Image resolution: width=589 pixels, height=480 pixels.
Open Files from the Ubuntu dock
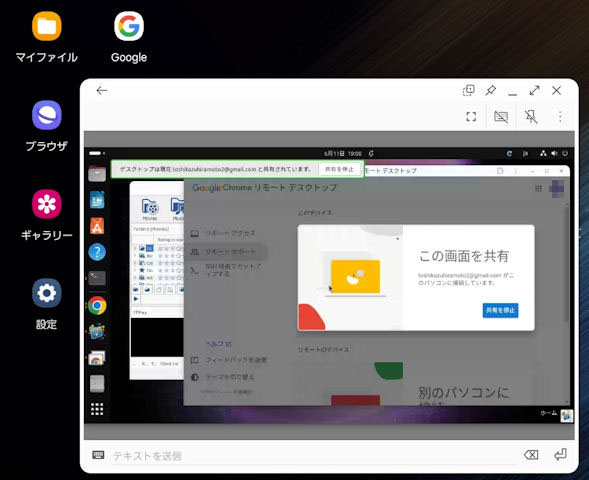coord(97,174)
